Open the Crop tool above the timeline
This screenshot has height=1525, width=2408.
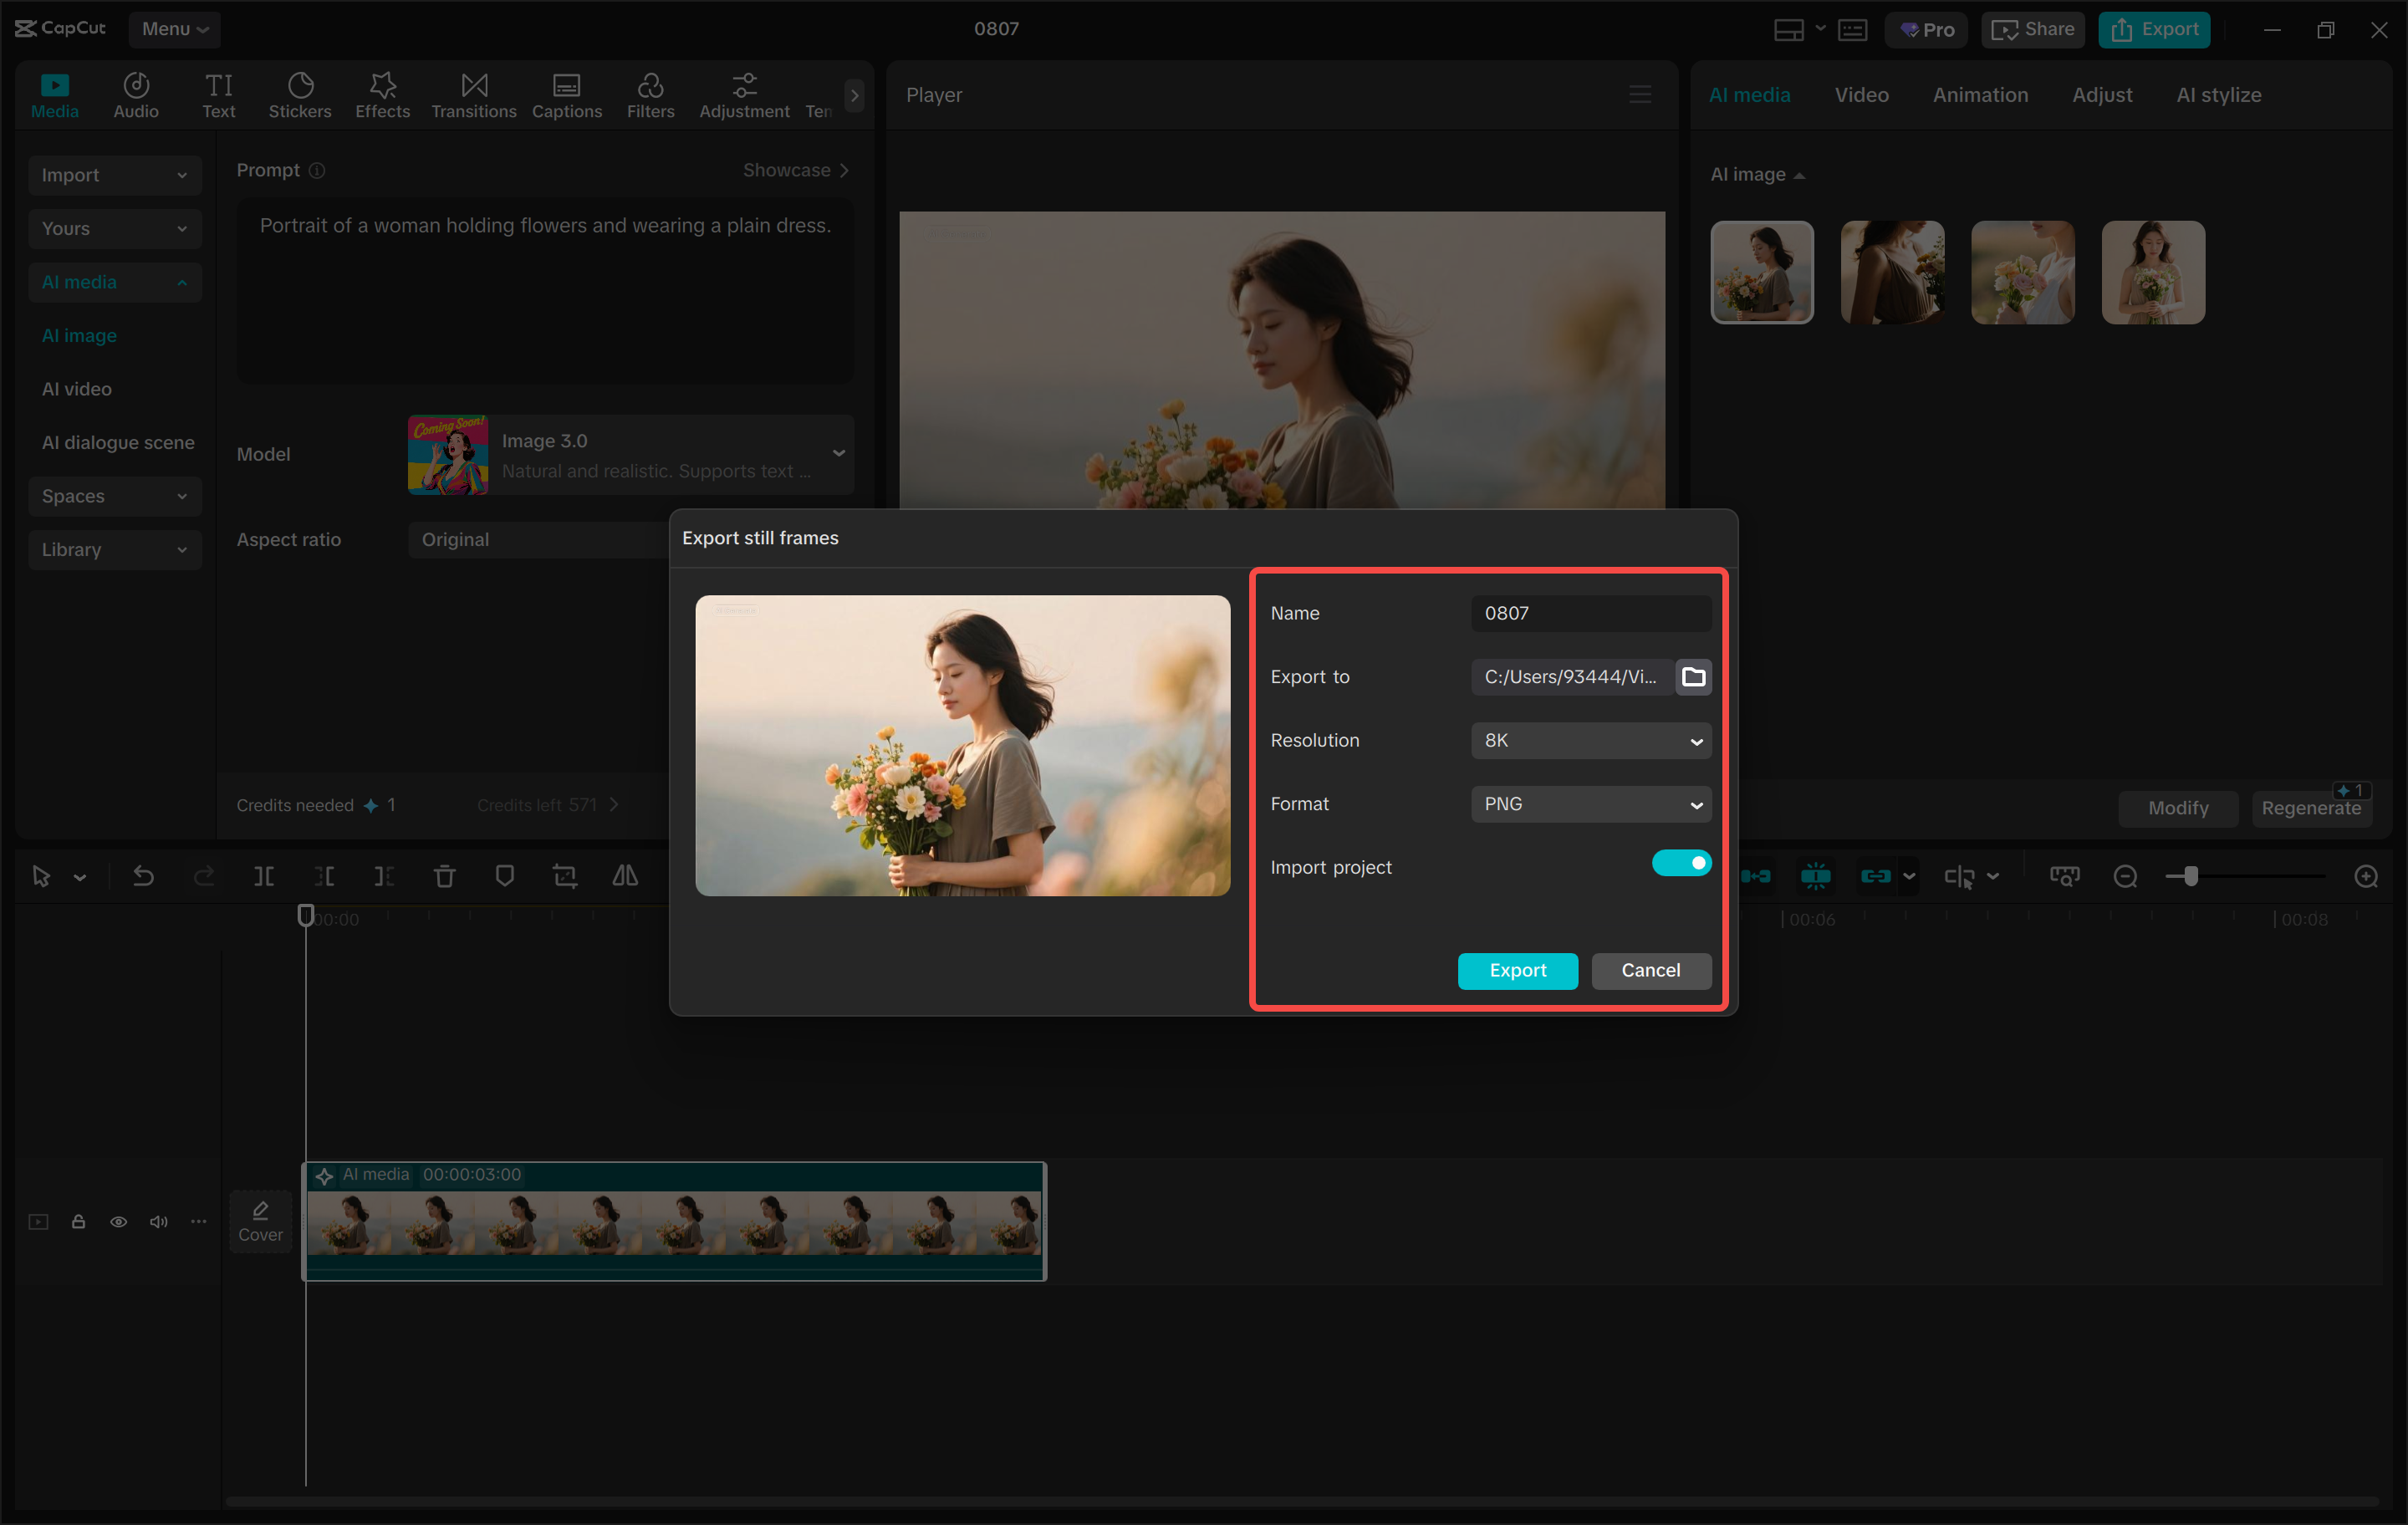tap(565, 875)
